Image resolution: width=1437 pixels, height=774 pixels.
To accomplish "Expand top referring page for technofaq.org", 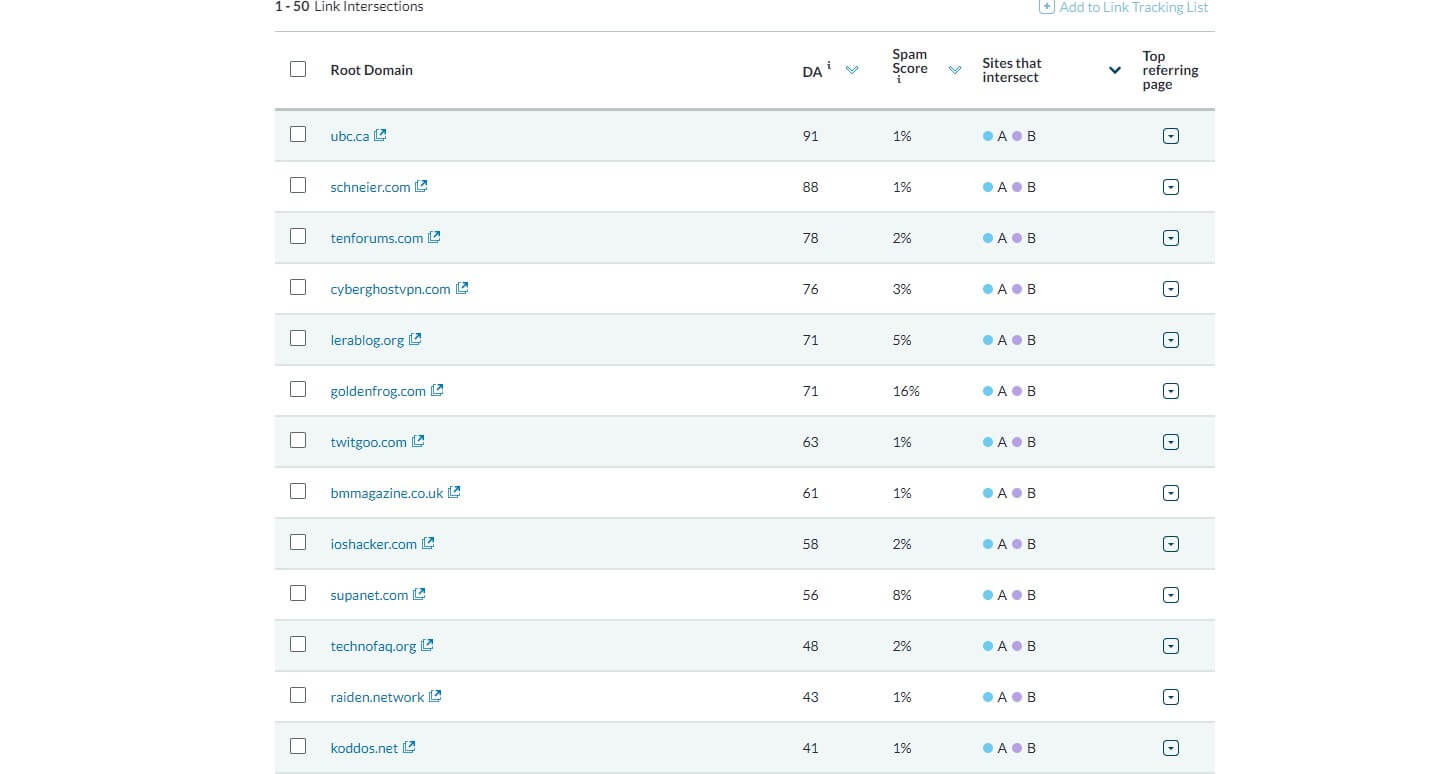I will (x=1171, y=646).
